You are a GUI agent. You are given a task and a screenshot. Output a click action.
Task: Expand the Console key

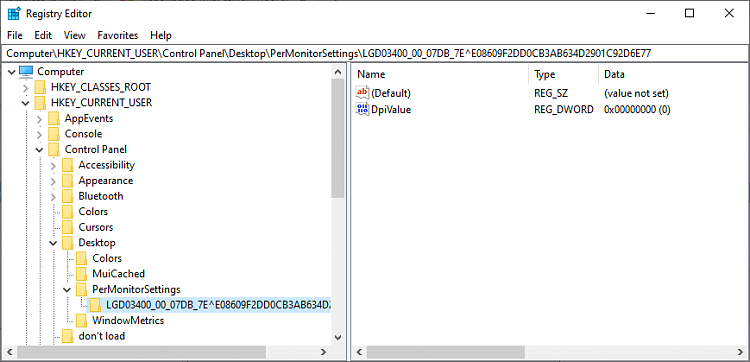40,134
